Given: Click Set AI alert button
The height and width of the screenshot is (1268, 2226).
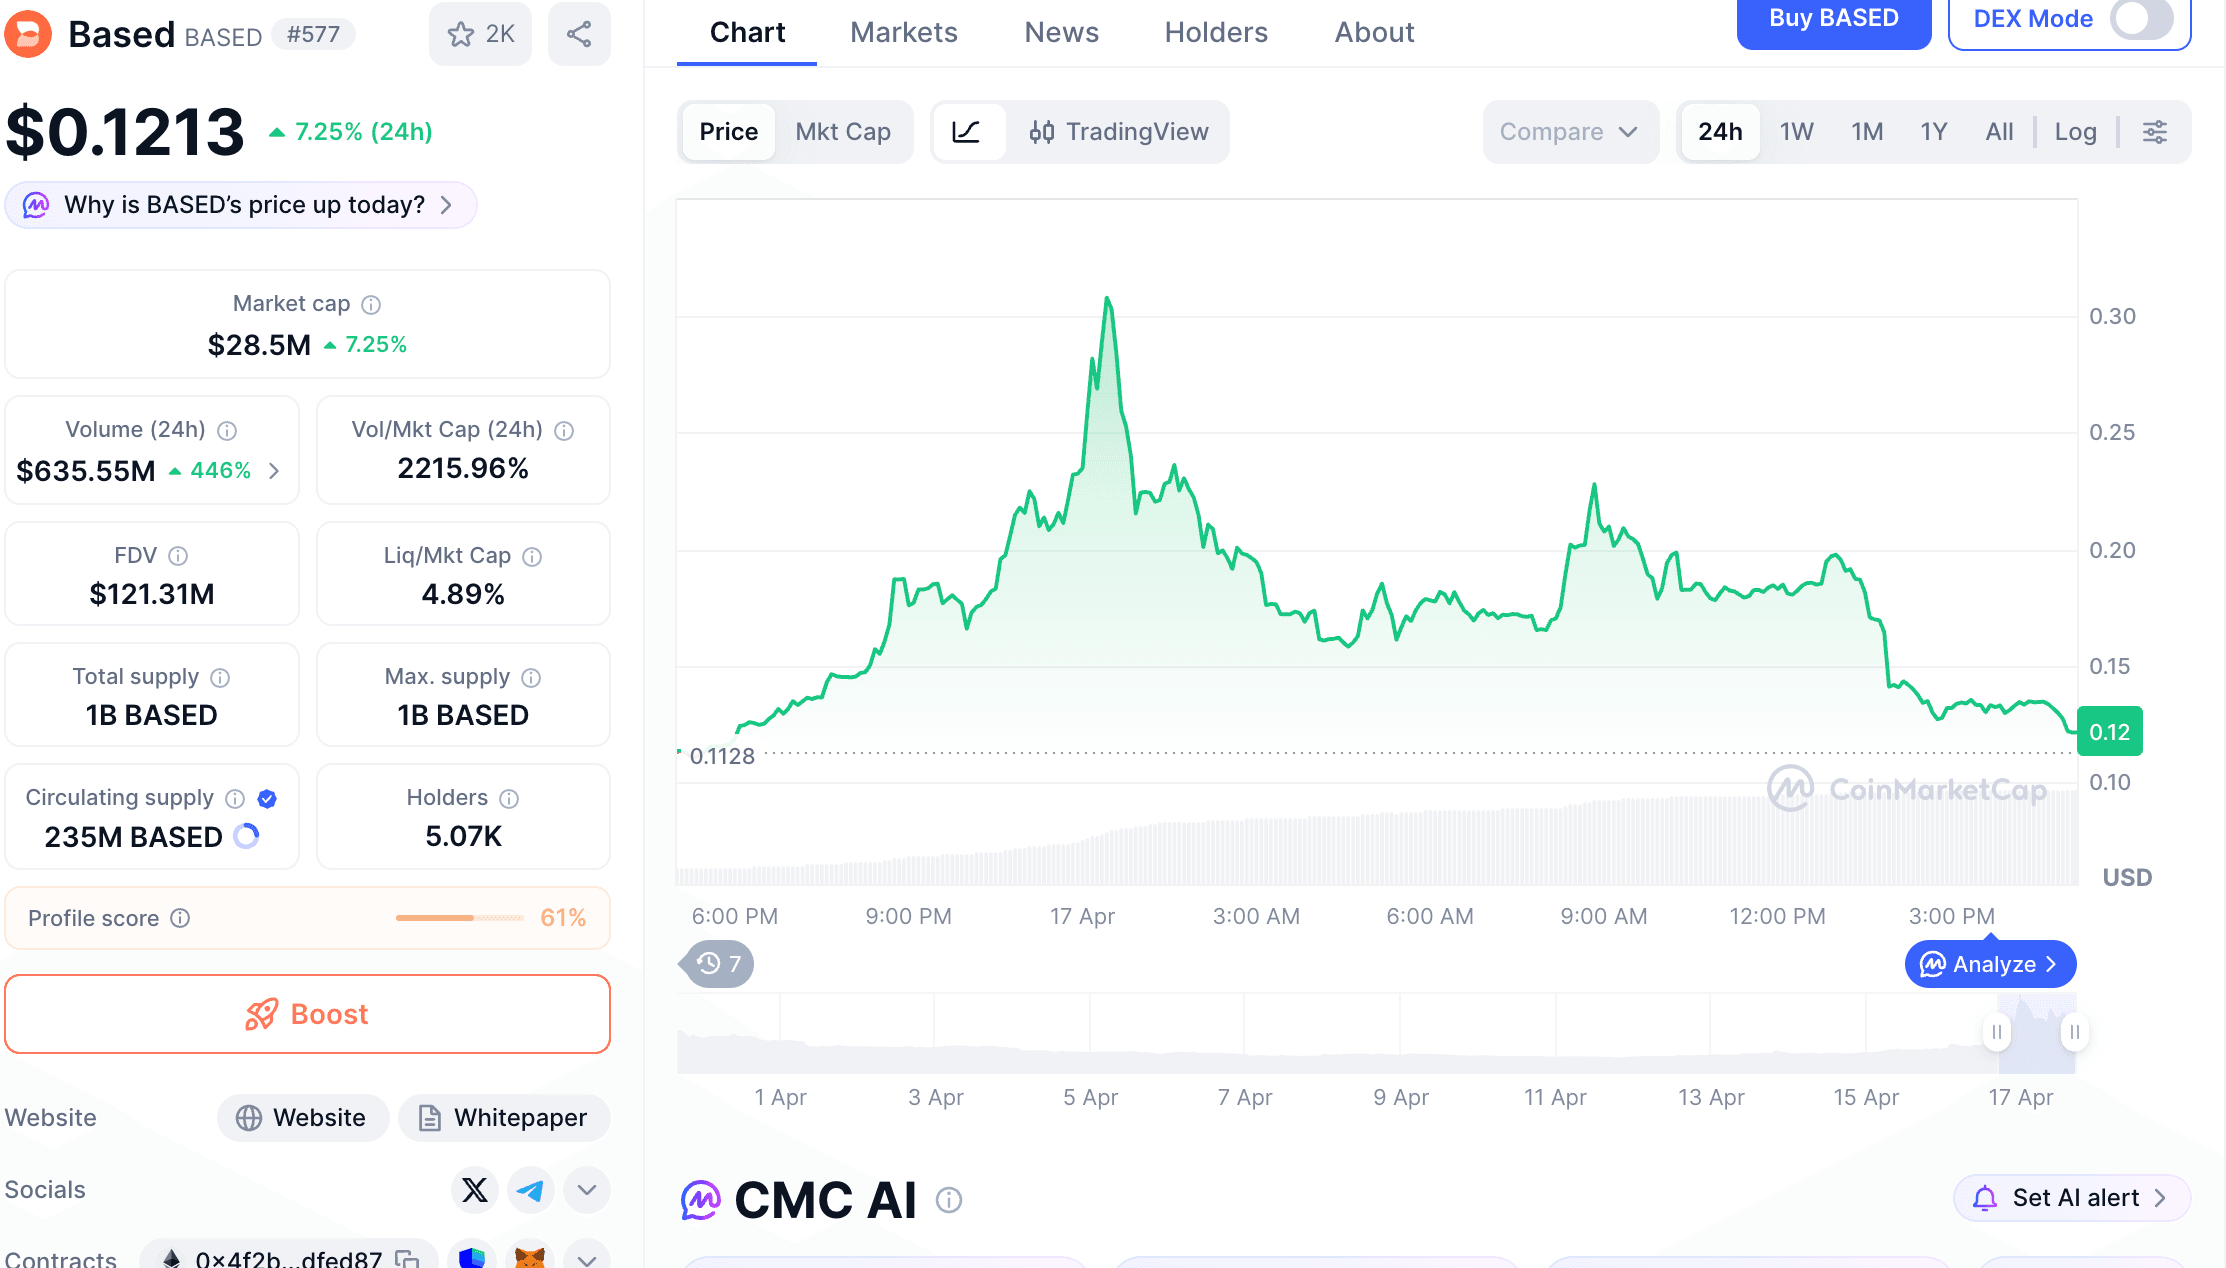Looking at the screenshot, I should 2073,1198.
